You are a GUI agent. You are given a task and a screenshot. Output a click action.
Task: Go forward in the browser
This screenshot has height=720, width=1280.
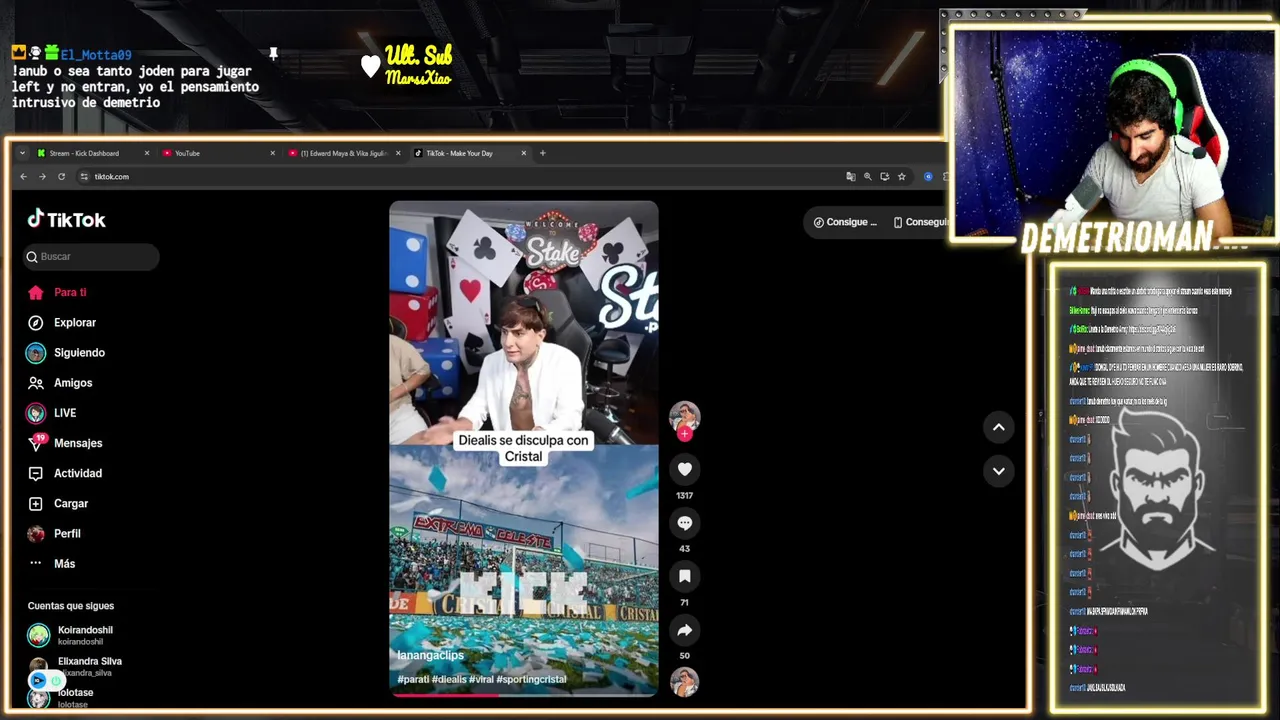tap(42, 177)
